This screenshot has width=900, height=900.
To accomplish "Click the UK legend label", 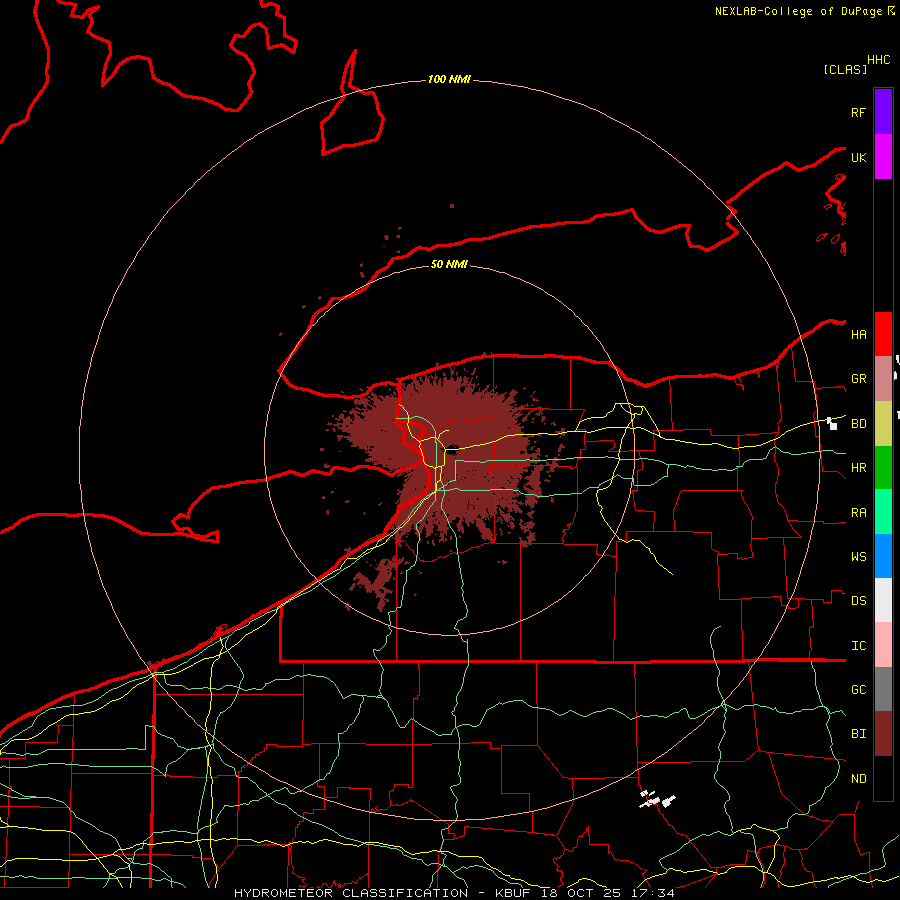I will click(858, 157).
